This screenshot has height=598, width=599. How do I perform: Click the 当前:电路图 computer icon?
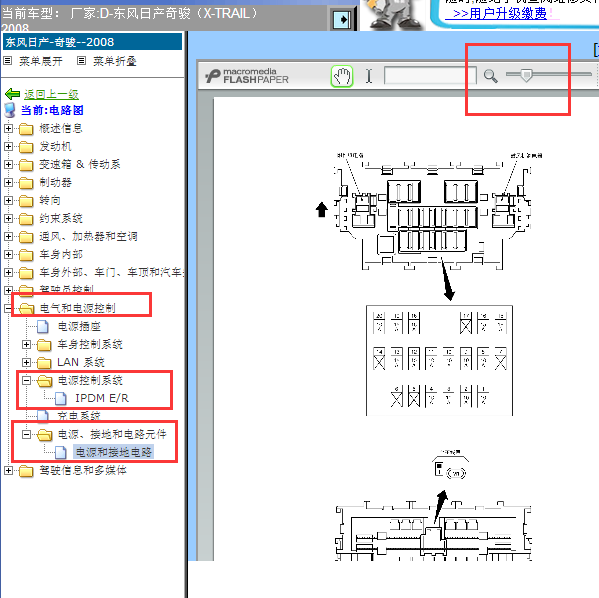[x=10, y=110]
